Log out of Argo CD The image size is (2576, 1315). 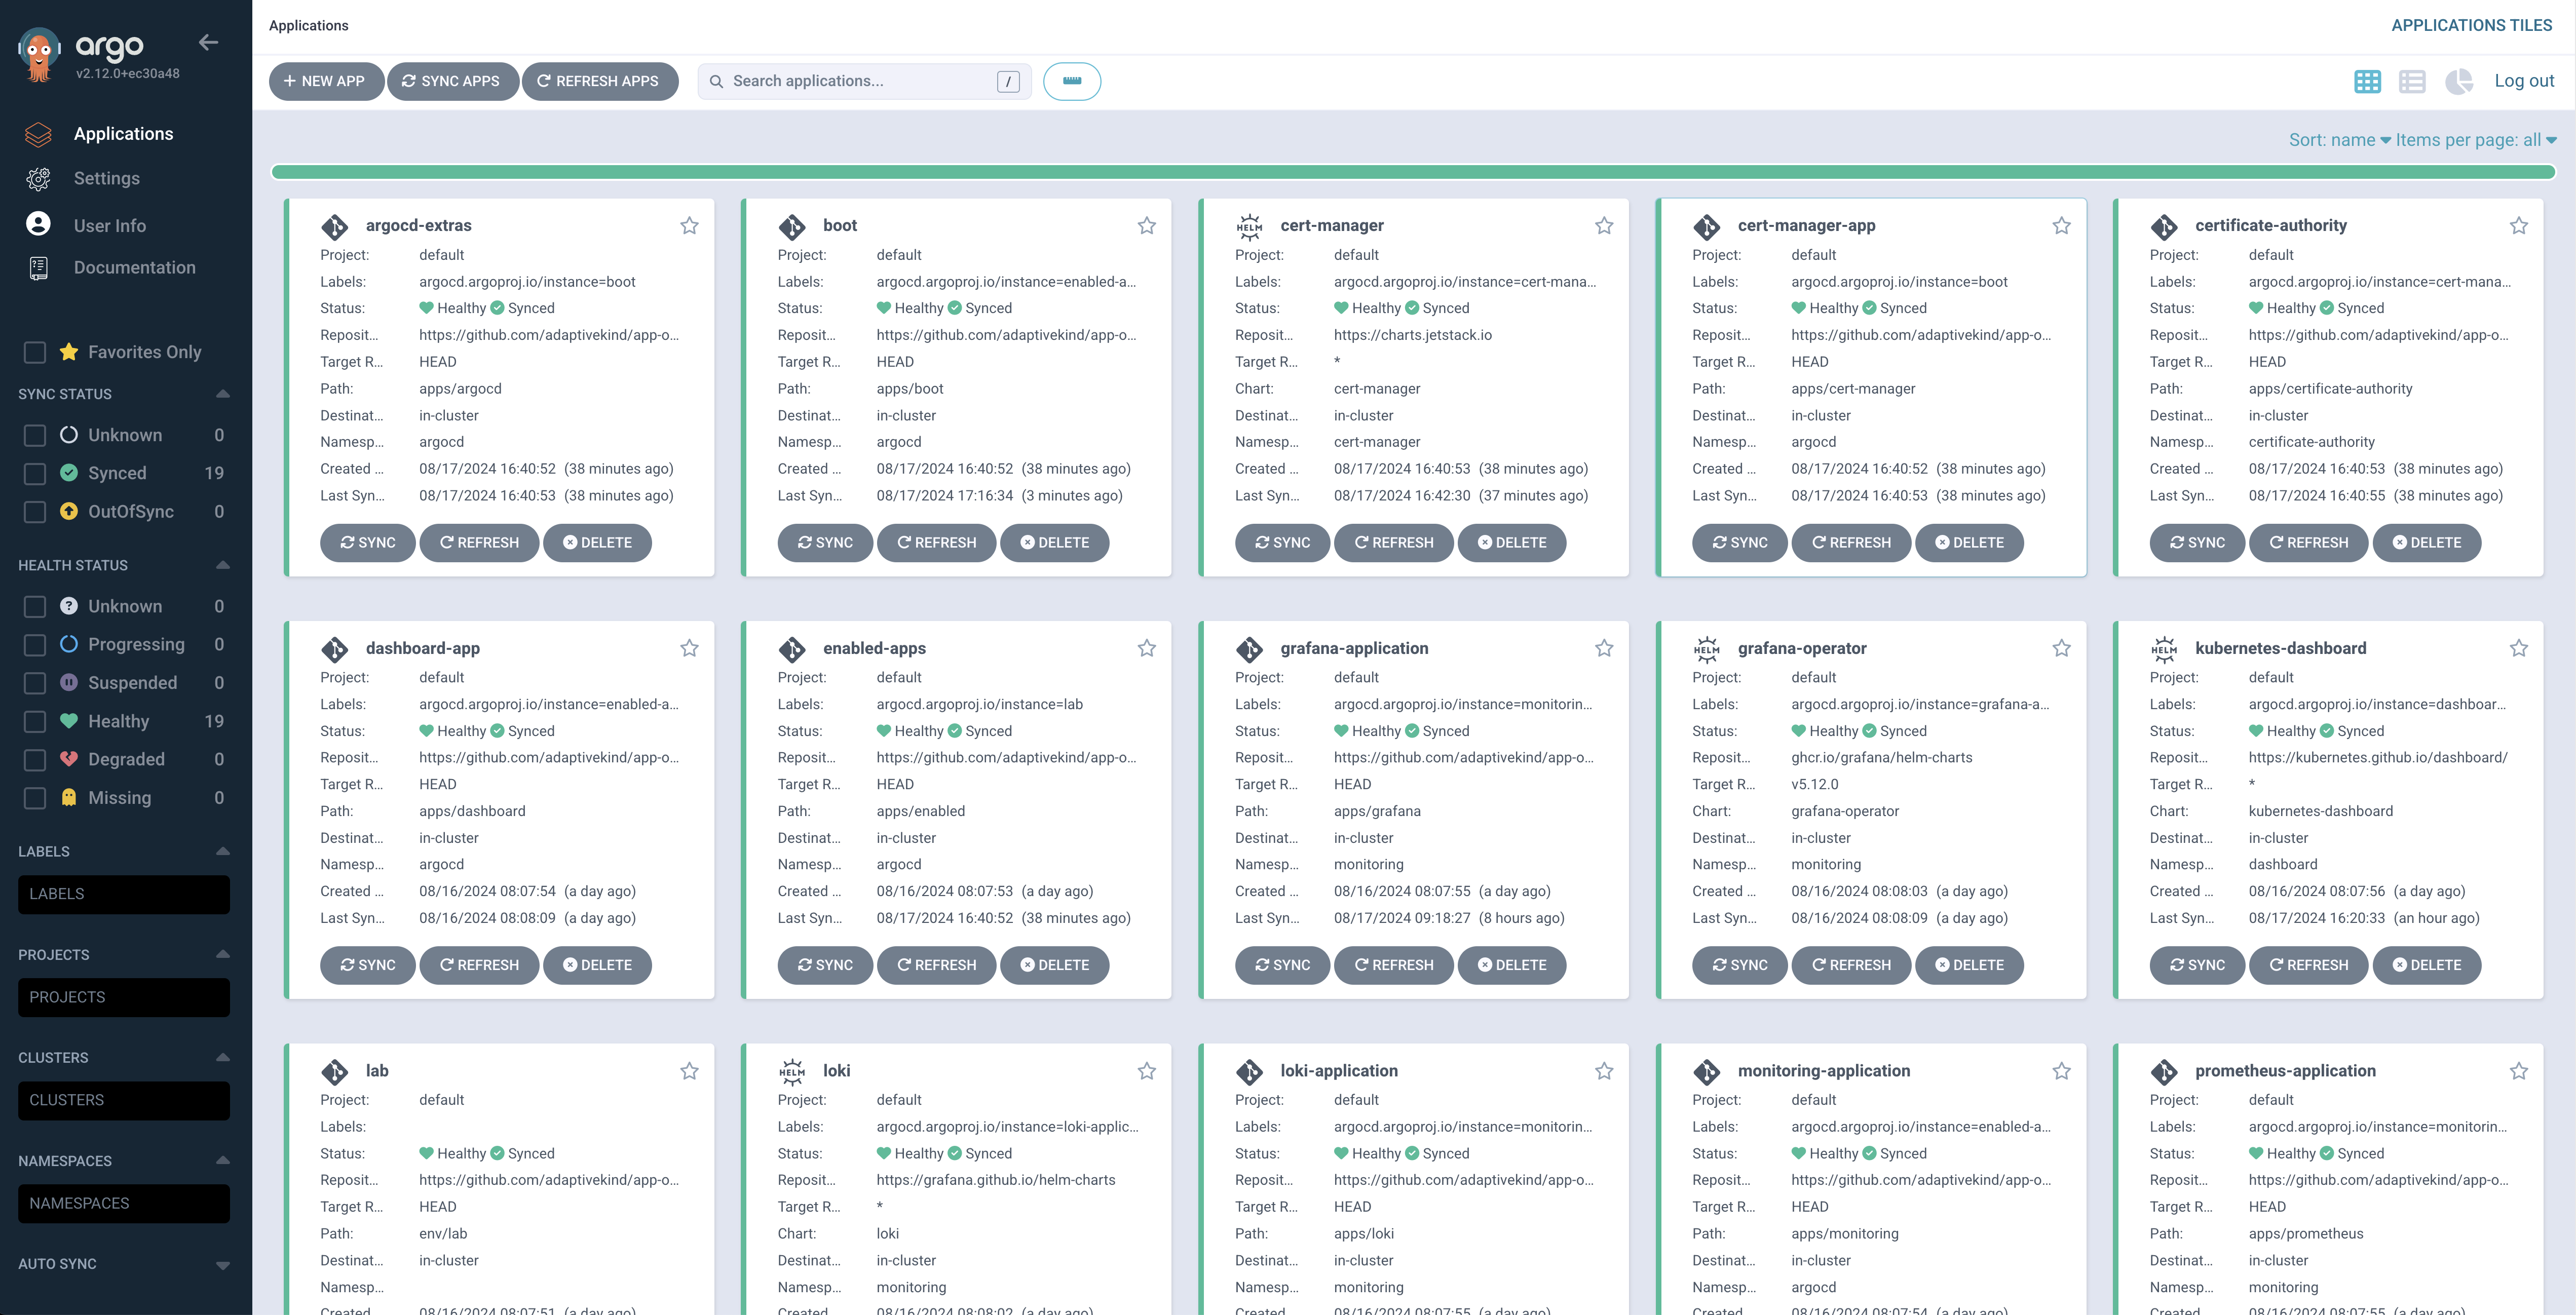pos(2524,81)
